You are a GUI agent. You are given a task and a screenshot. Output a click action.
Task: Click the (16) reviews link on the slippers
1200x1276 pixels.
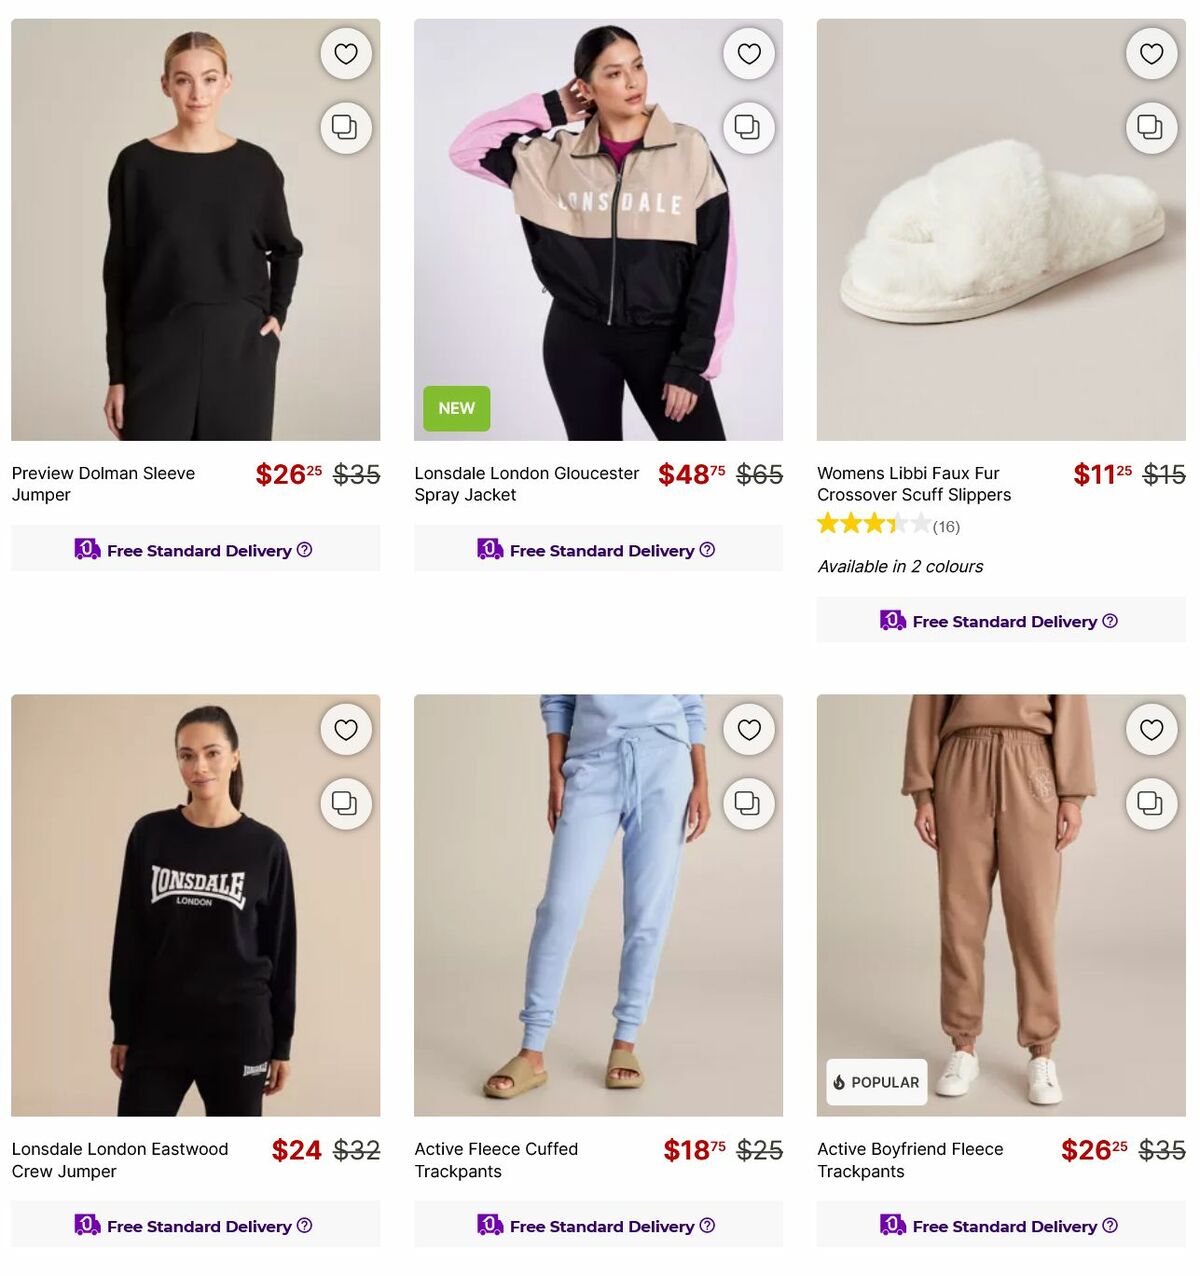(945, 526)
